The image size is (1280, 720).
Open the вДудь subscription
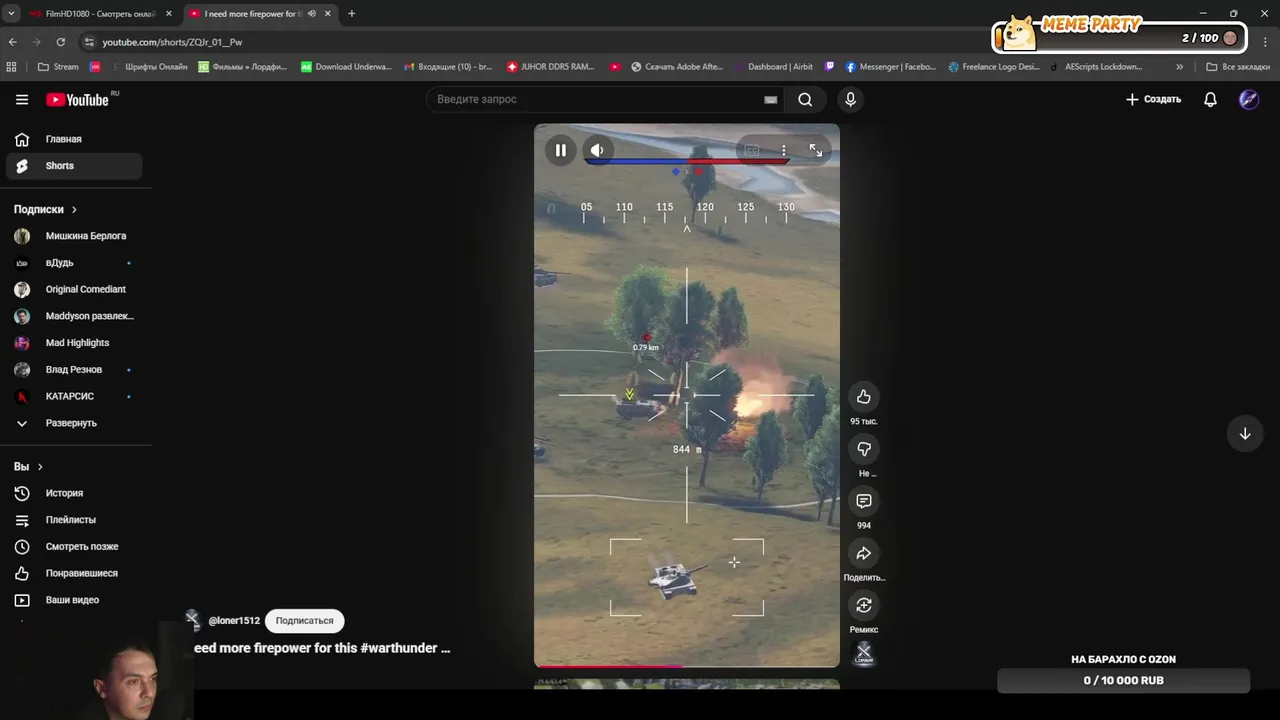click(74, 263)
